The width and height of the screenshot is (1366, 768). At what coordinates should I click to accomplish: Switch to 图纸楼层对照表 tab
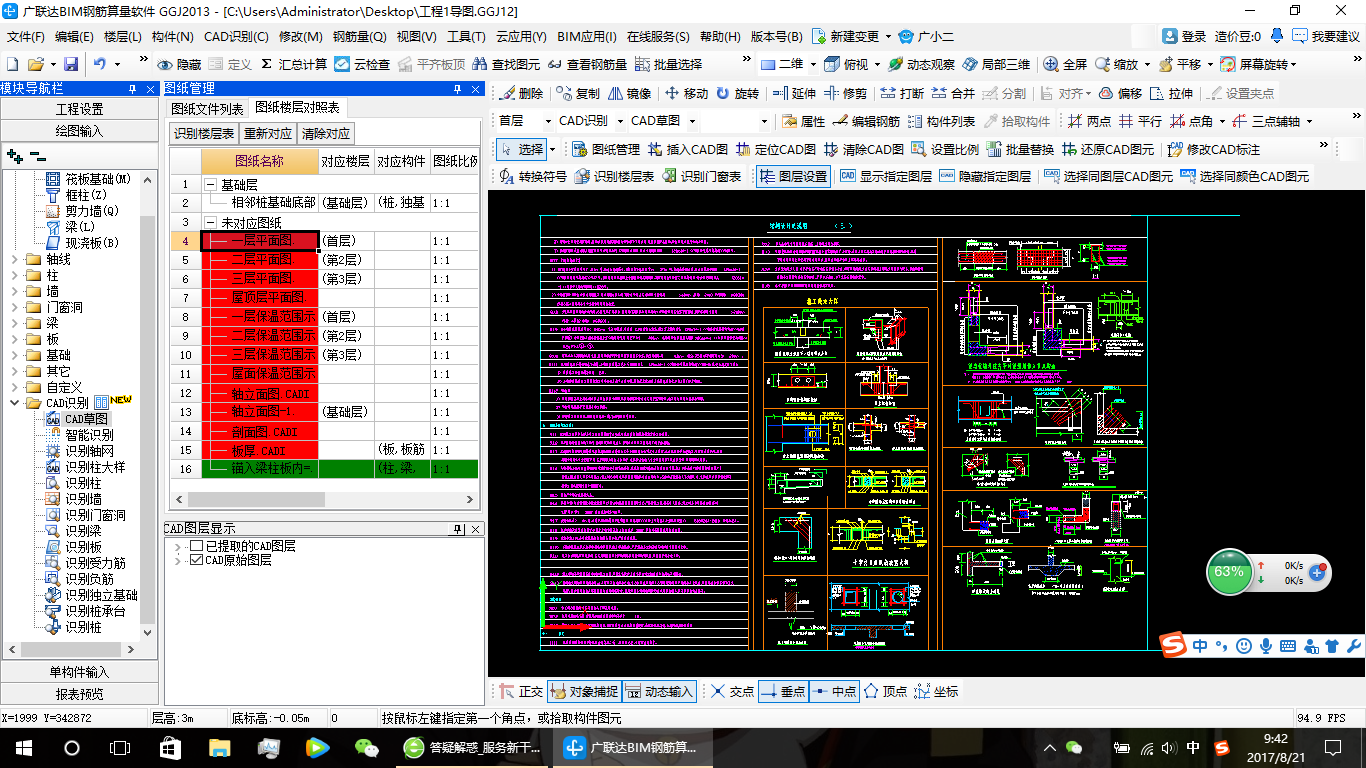click(x=297, y=107)
